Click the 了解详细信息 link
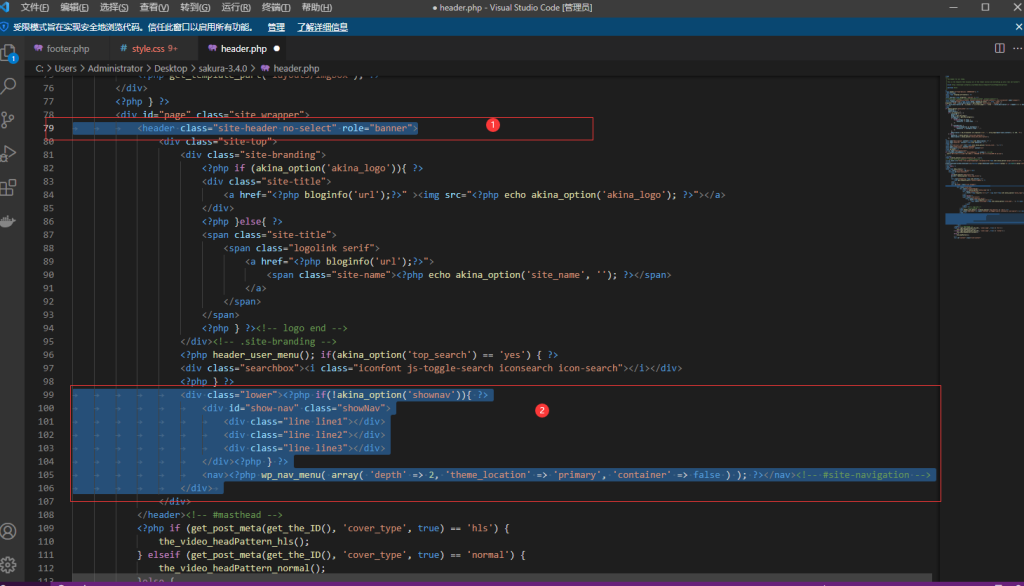The image size is (1024, 586). (x=322, y=27)
